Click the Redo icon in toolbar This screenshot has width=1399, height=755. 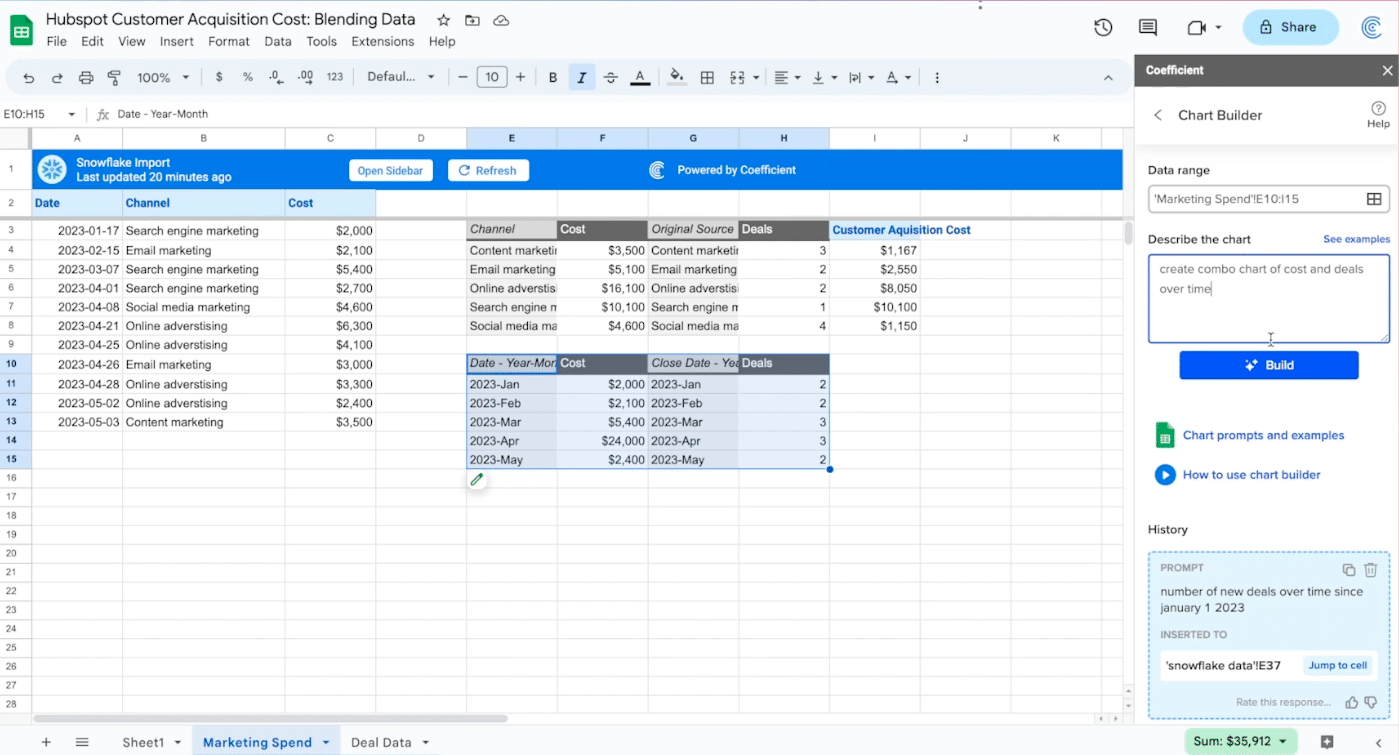[57, 77]
